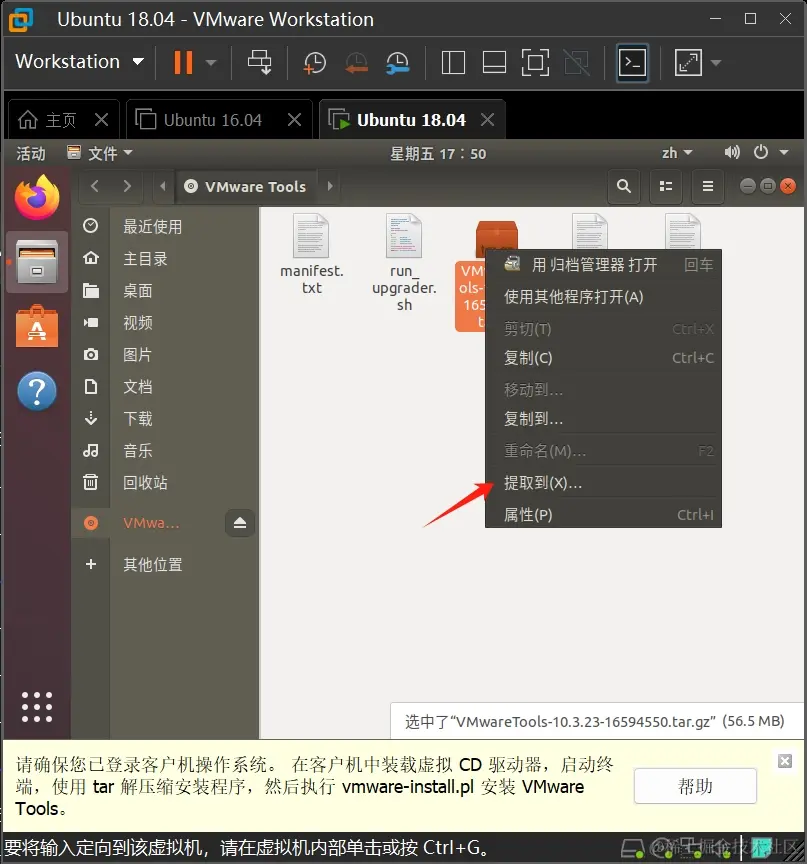Image resolution: width=807 pixels, height=864 pixels.
Task: Expand the stretch display dropdown arrow
Action: [716, 63]
